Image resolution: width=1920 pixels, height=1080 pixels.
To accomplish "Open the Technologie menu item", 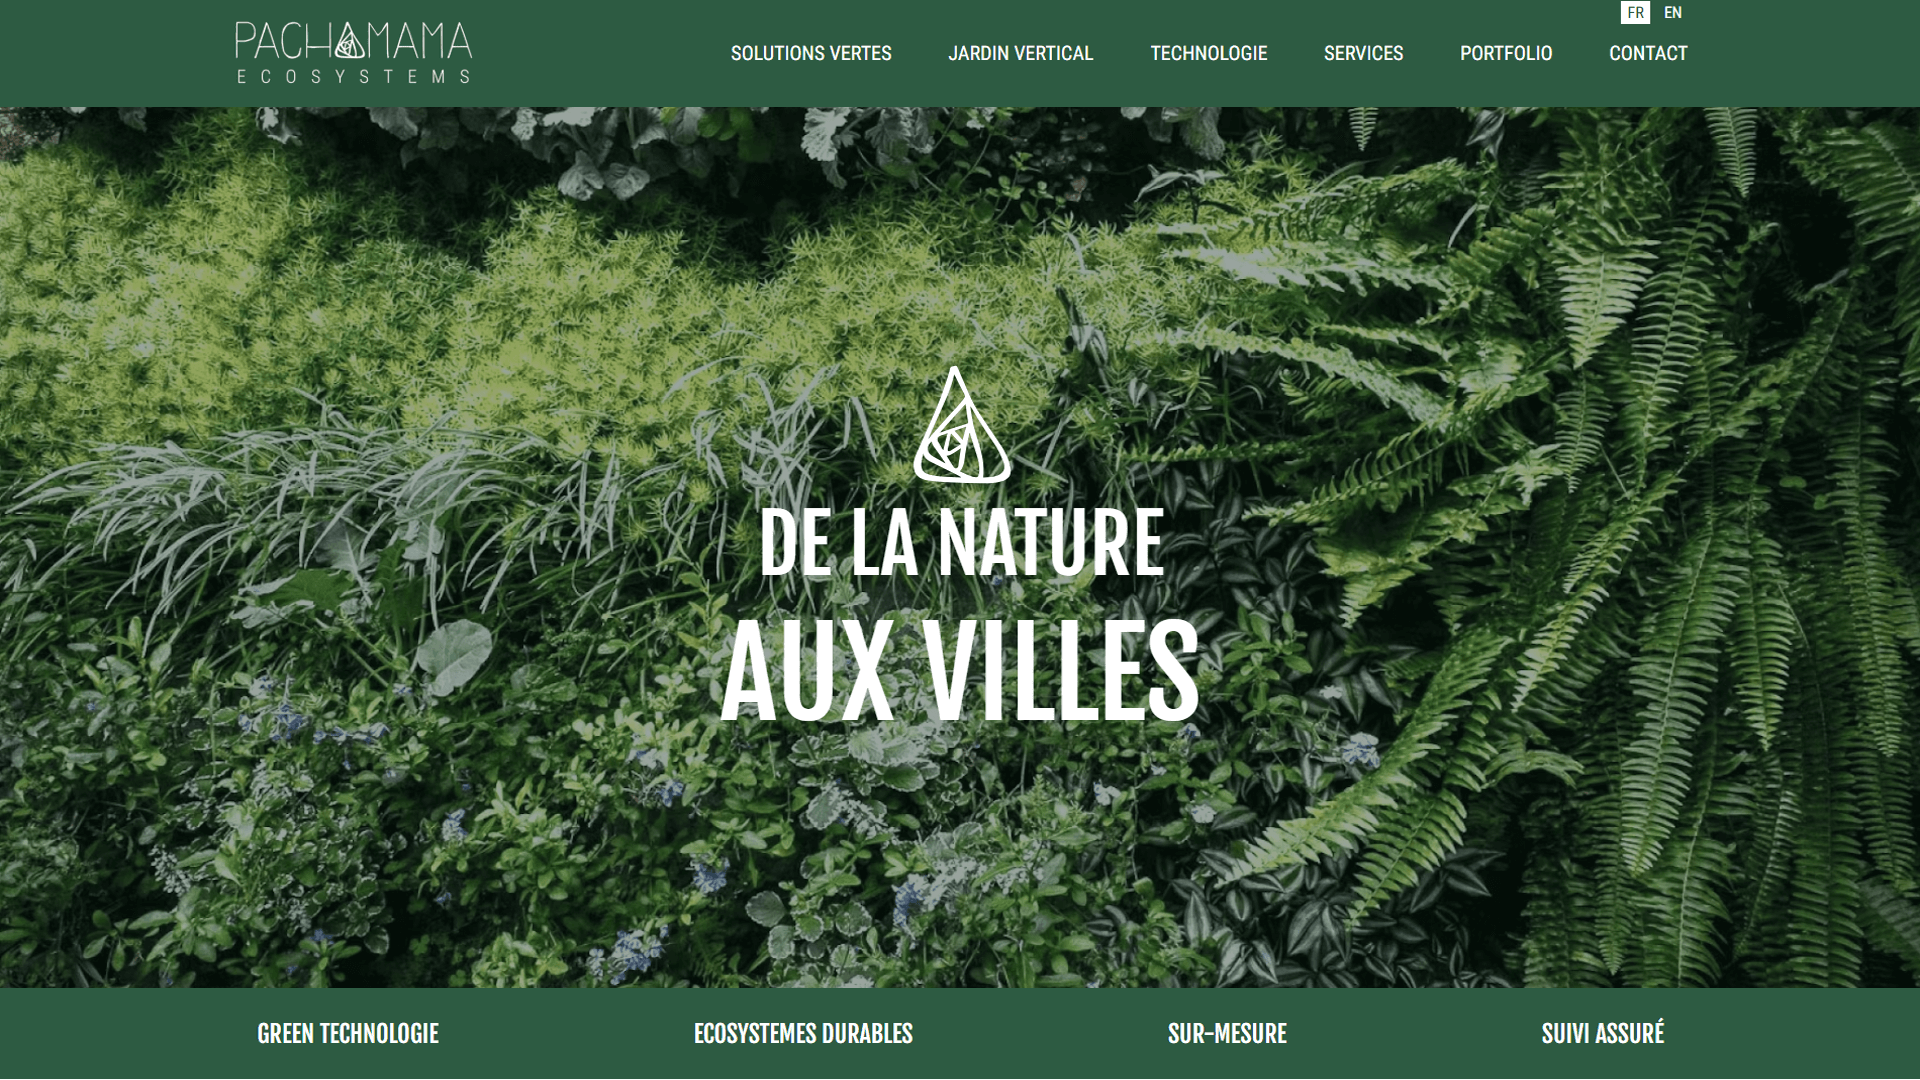I will pos(1208,53).
